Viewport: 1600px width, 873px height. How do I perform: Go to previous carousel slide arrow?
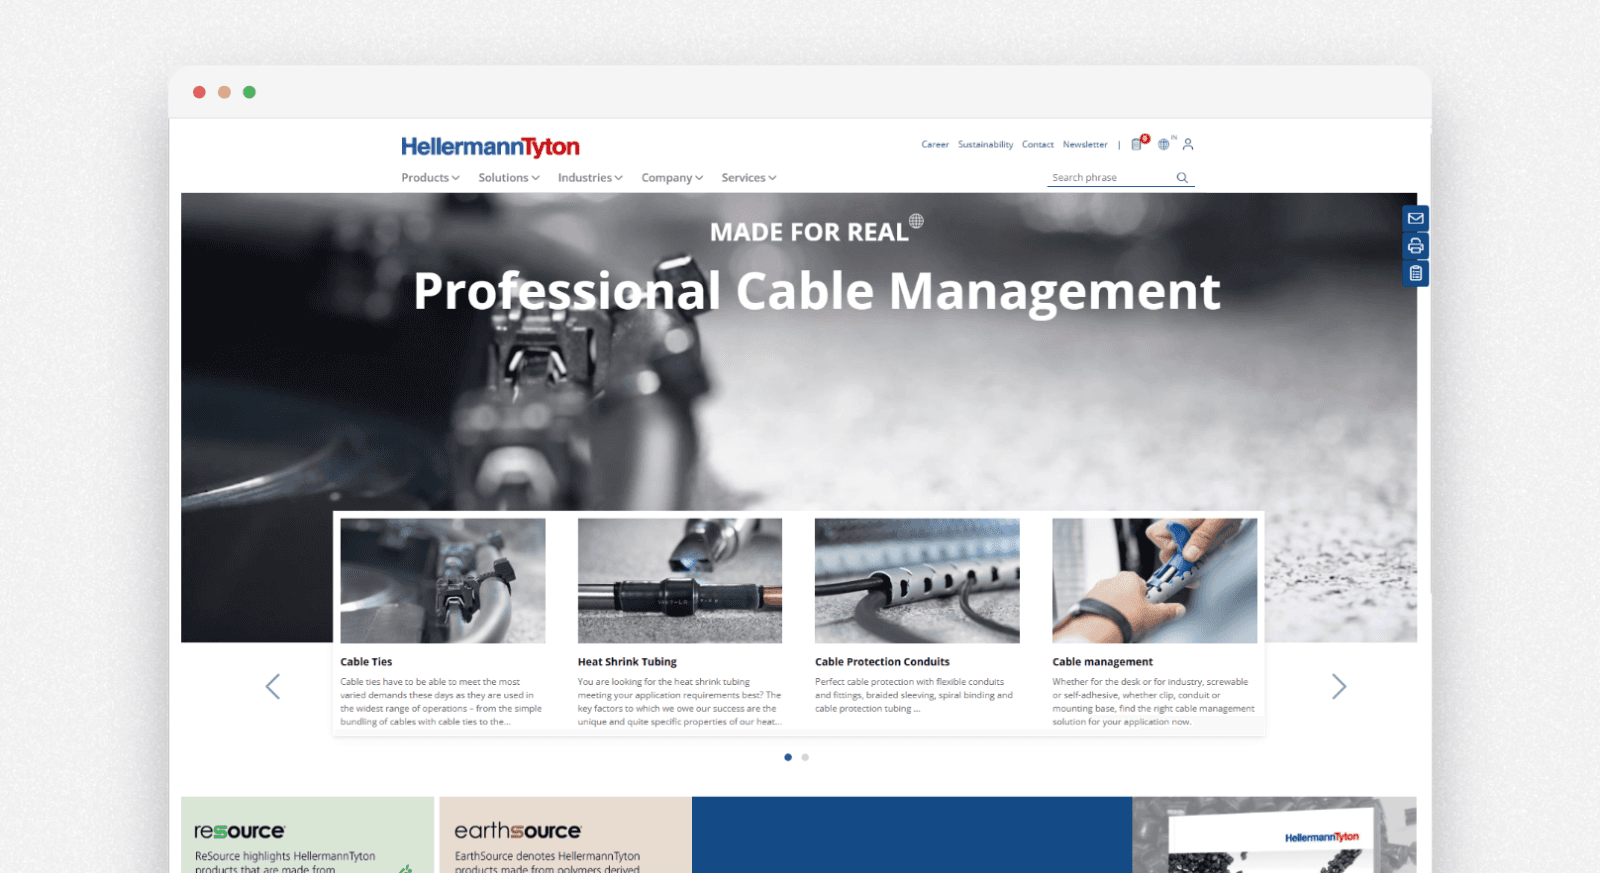pyautogui.click(x=272, y=686)
